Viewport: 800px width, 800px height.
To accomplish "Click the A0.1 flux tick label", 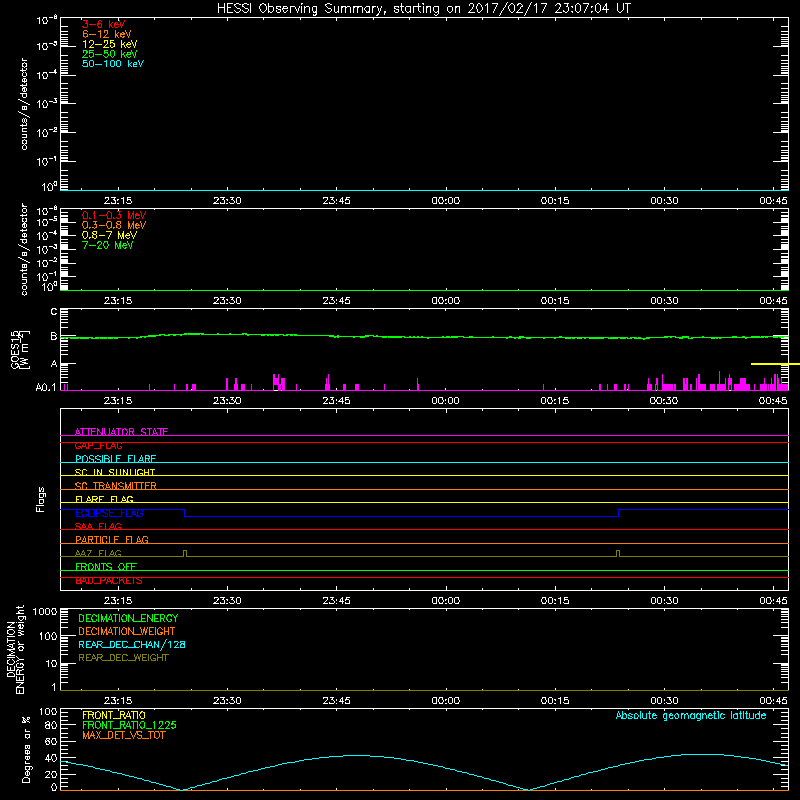I will [x=46, y=387].
